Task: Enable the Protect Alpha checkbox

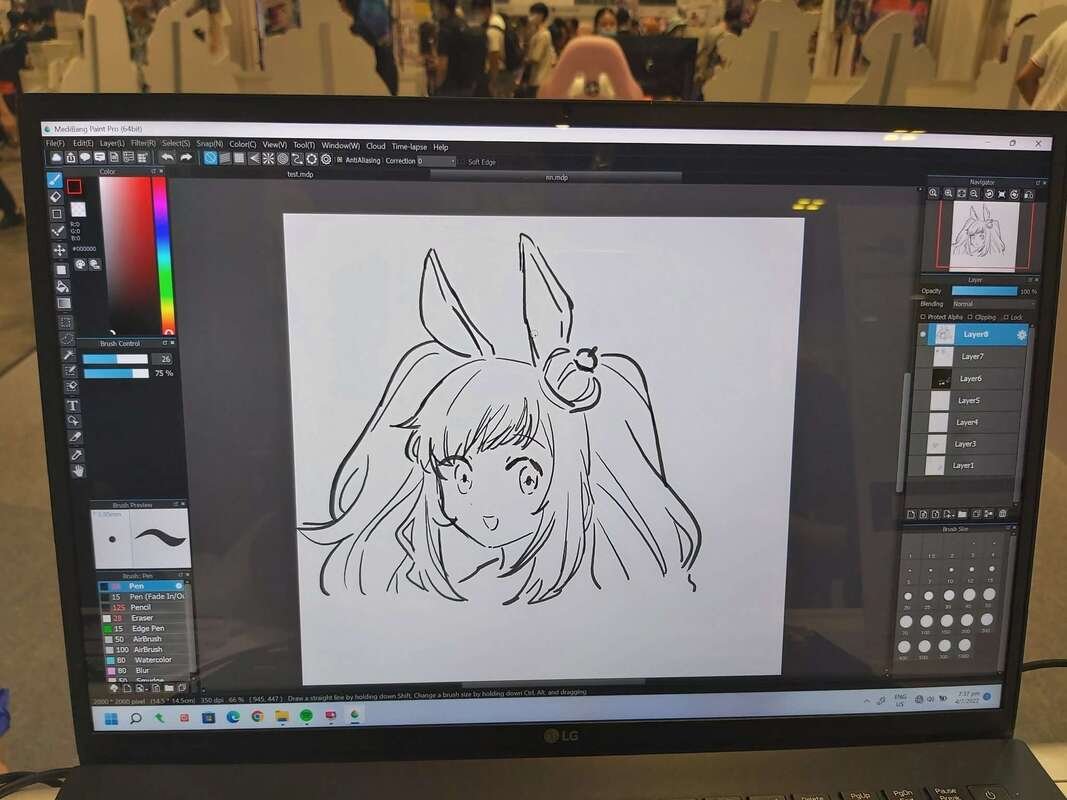Action: click(923, 317)
